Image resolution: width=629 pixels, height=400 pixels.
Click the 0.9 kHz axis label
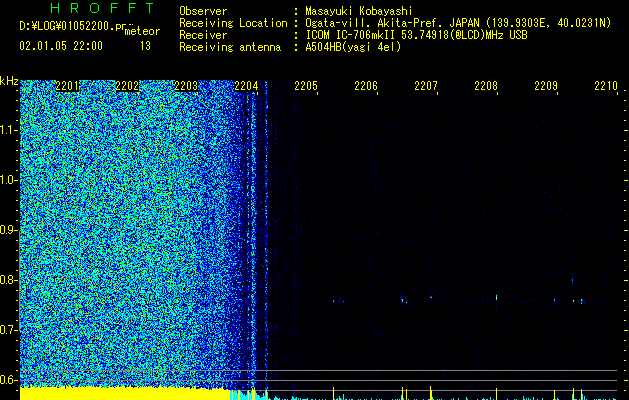point(8,230)
